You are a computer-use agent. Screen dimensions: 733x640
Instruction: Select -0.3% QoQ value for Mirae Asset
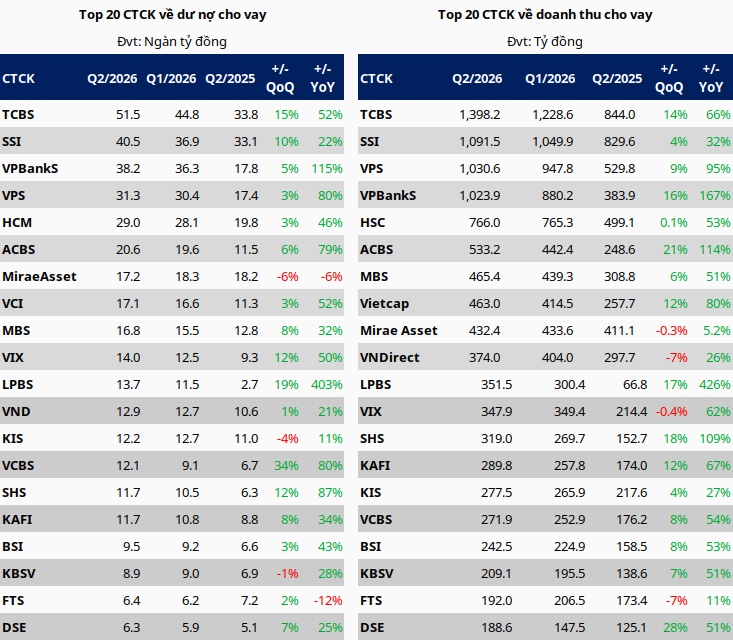click(671, 331)
